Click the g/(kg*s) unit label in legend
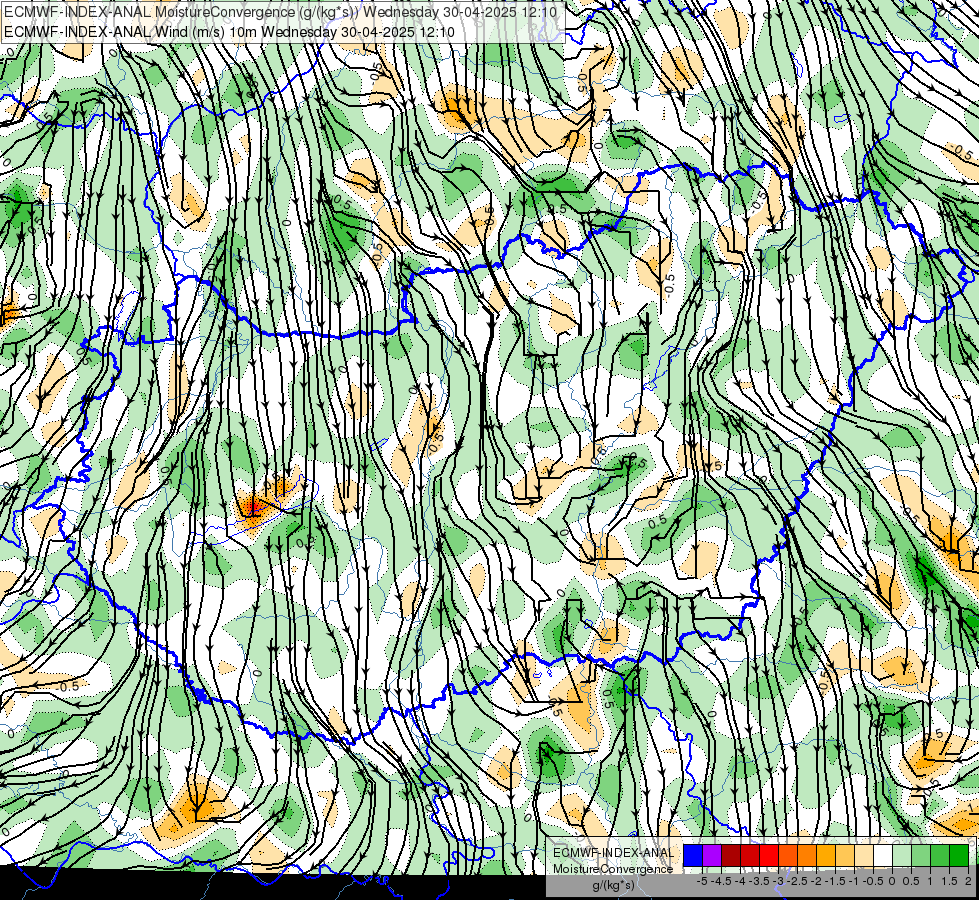The height and width of the screenshot is (900, 979). (614, 886)
